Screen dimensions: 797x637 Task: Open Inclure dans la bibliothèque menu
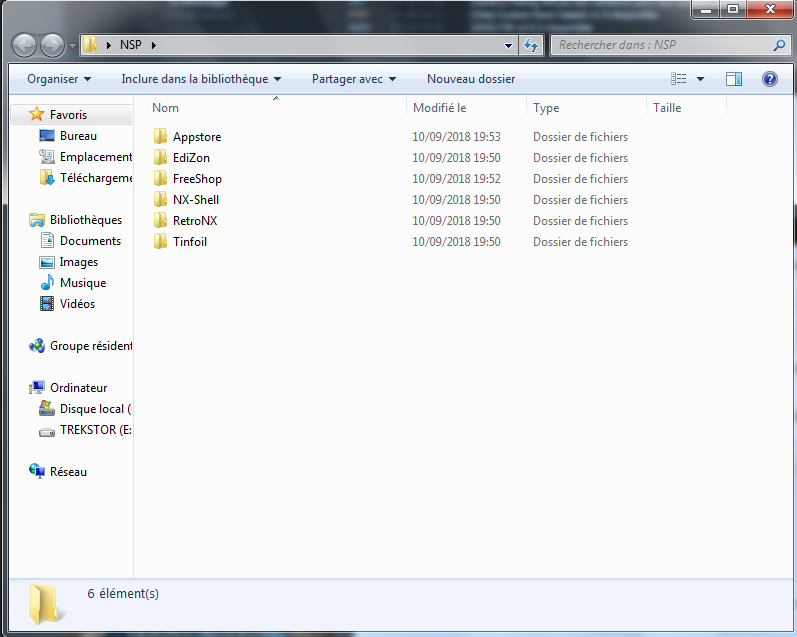coord(201,79)
